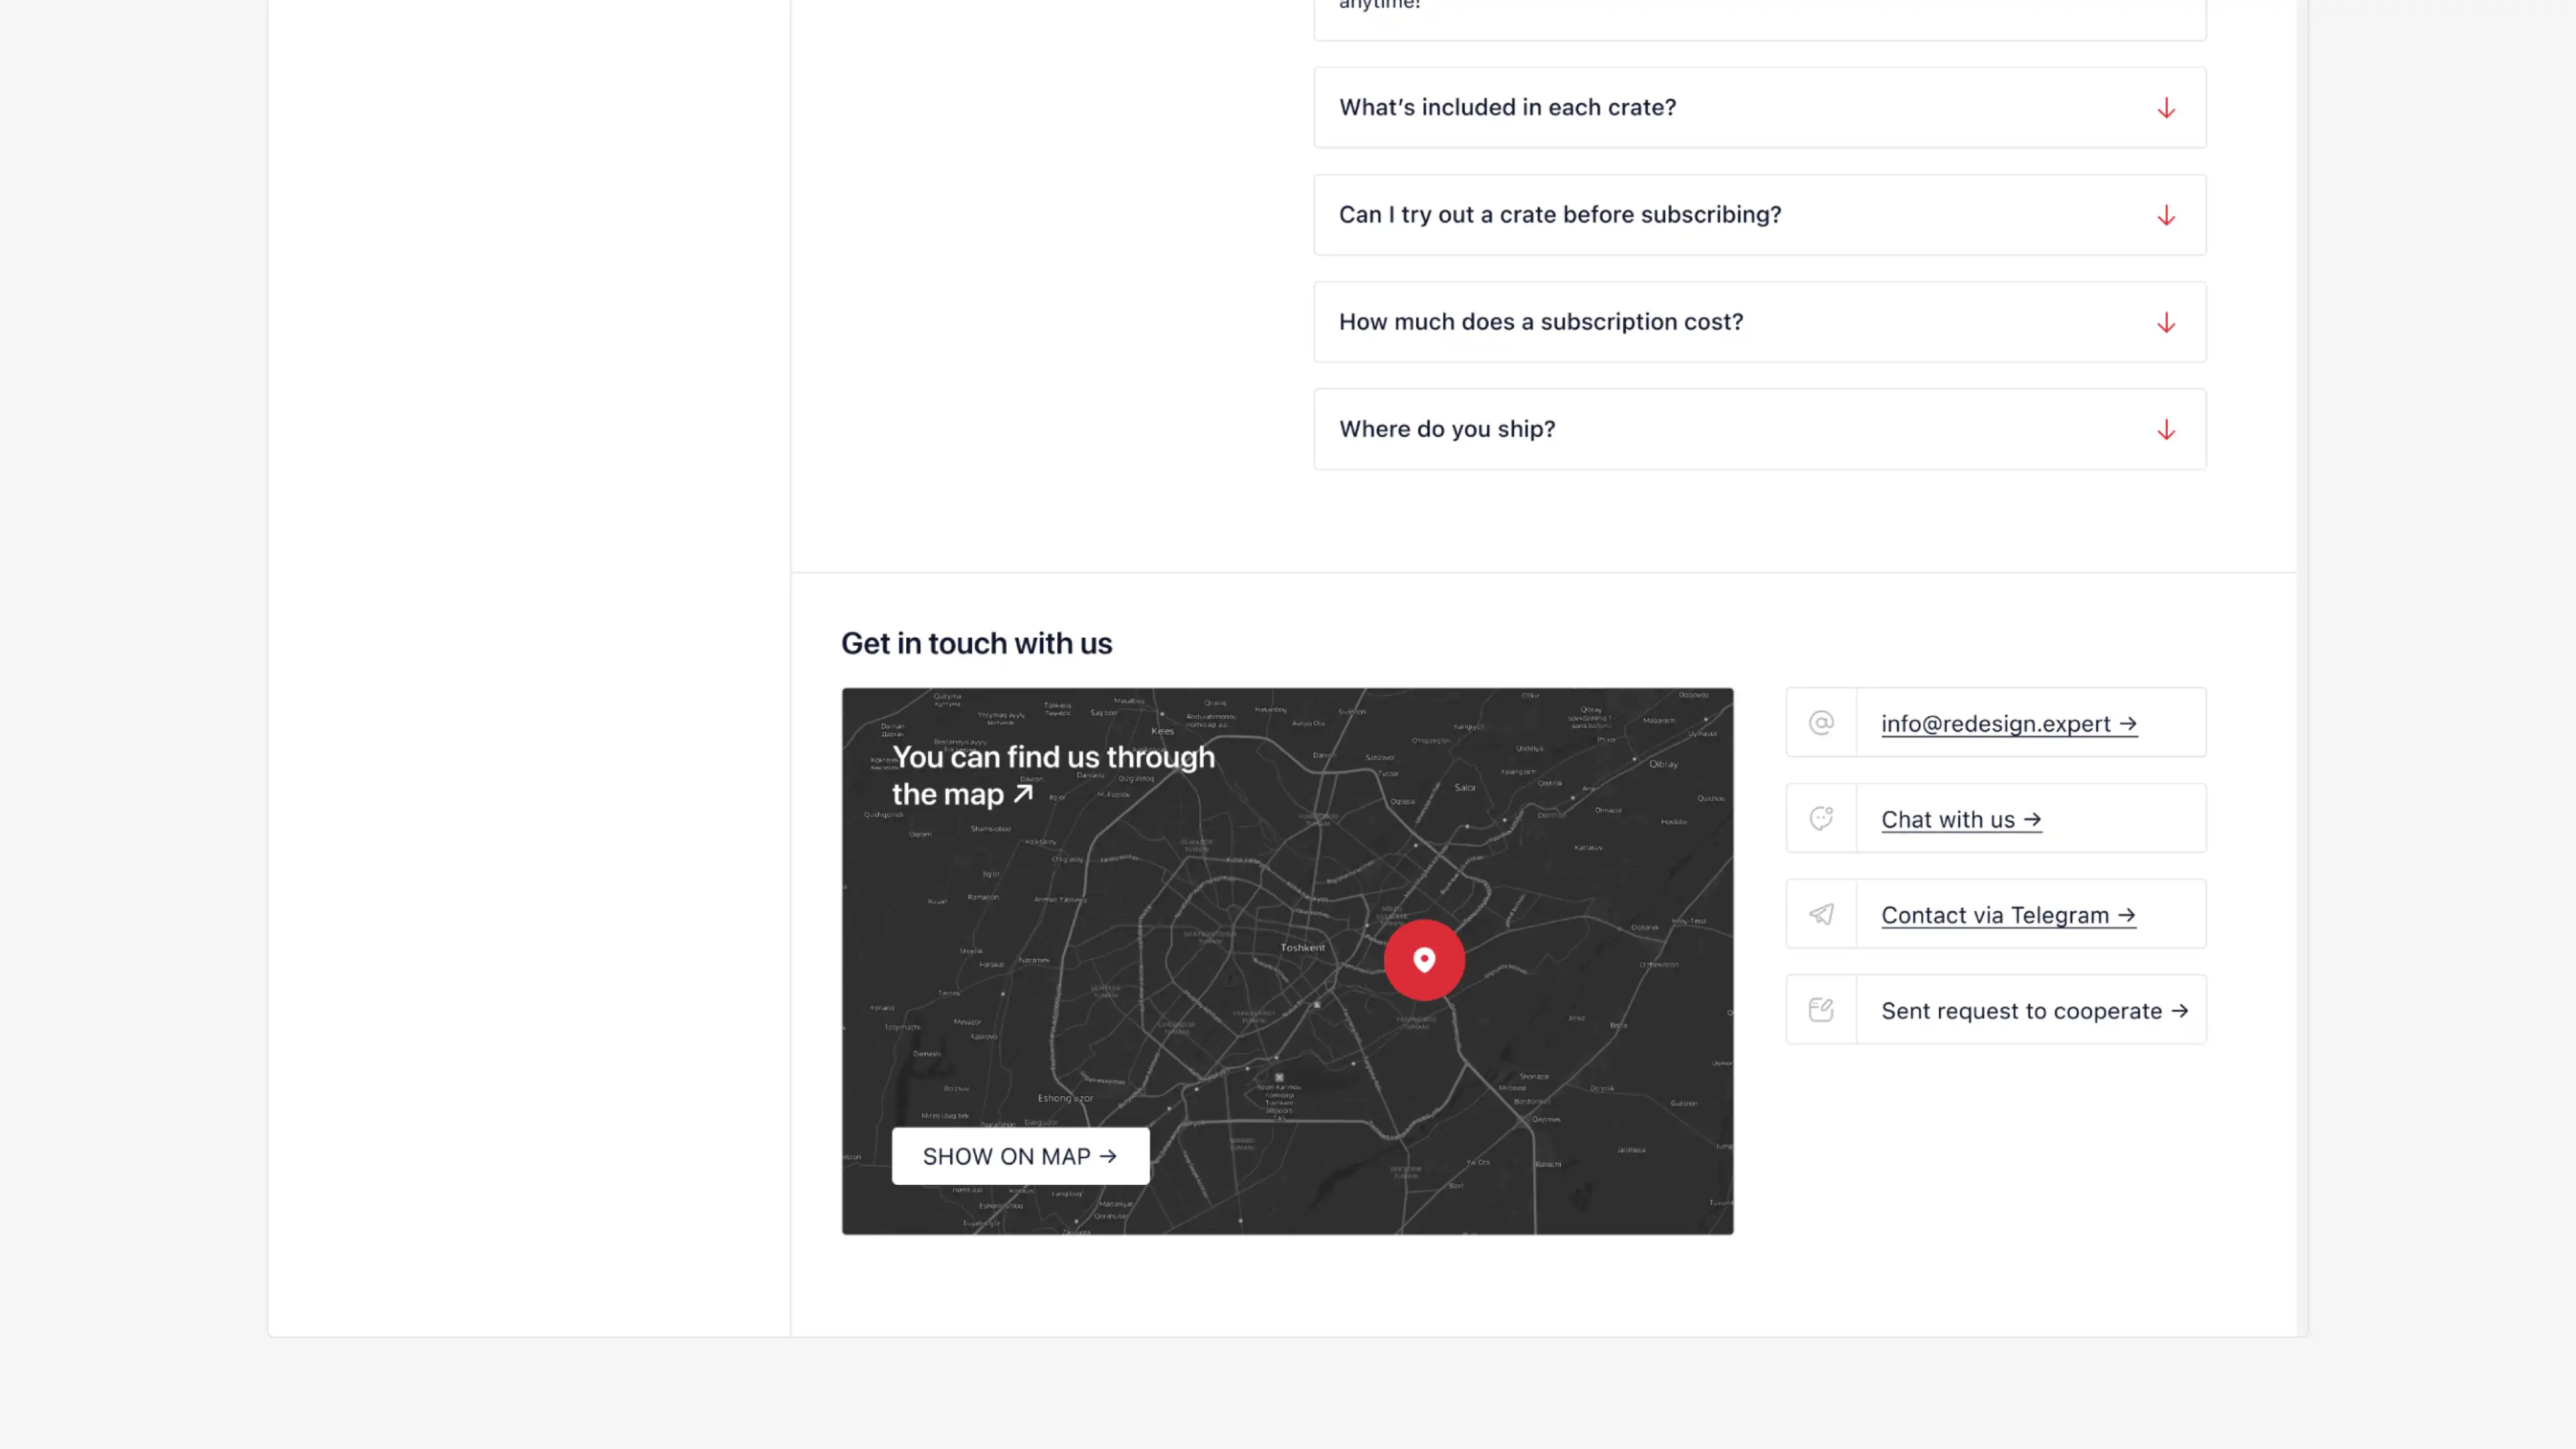The height and width of the screenshot is (1449, 2576).
Task: Follow the 'Contact via Telegram' link
Action: pyautogui.click(x=1995, y=915)
